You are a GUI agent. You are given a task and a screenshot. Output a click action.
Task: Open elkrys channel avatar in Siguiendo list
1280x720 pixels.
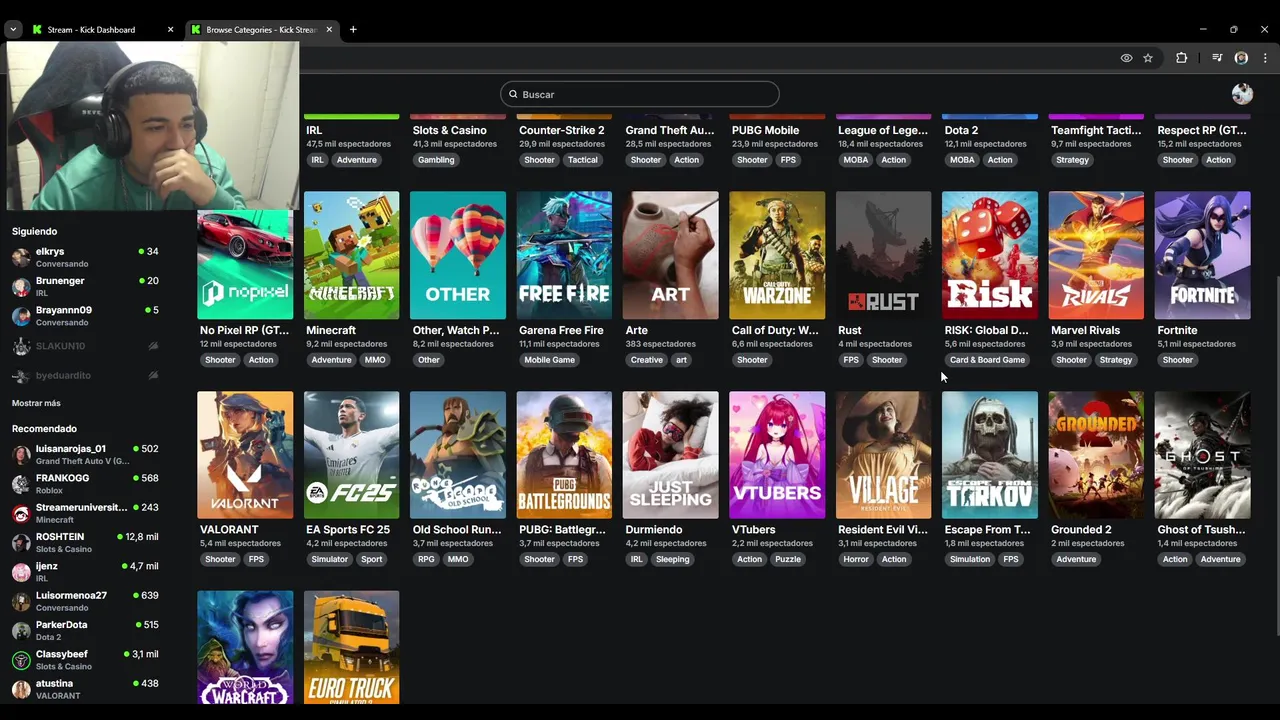[21, 257]
